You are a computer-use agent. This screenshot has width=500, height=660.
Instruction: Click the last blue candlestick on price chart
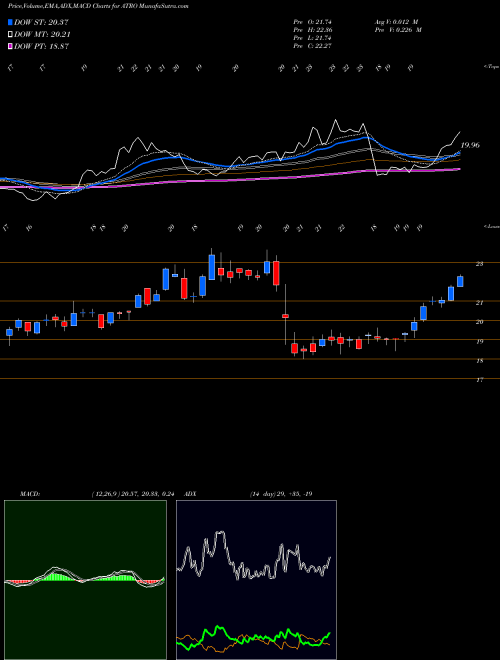[460, 281]
